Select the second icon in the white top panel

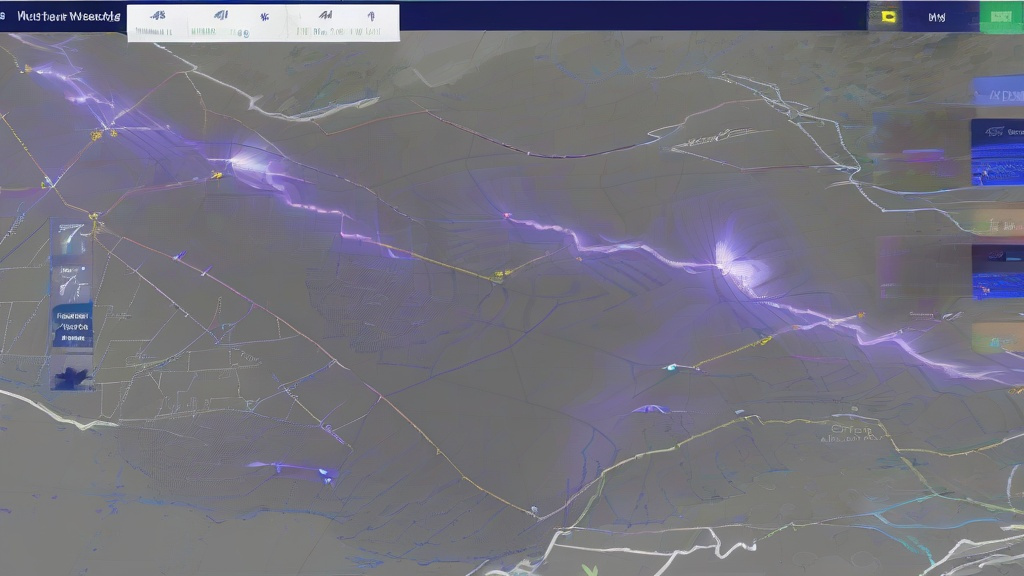tap(221, 14)
